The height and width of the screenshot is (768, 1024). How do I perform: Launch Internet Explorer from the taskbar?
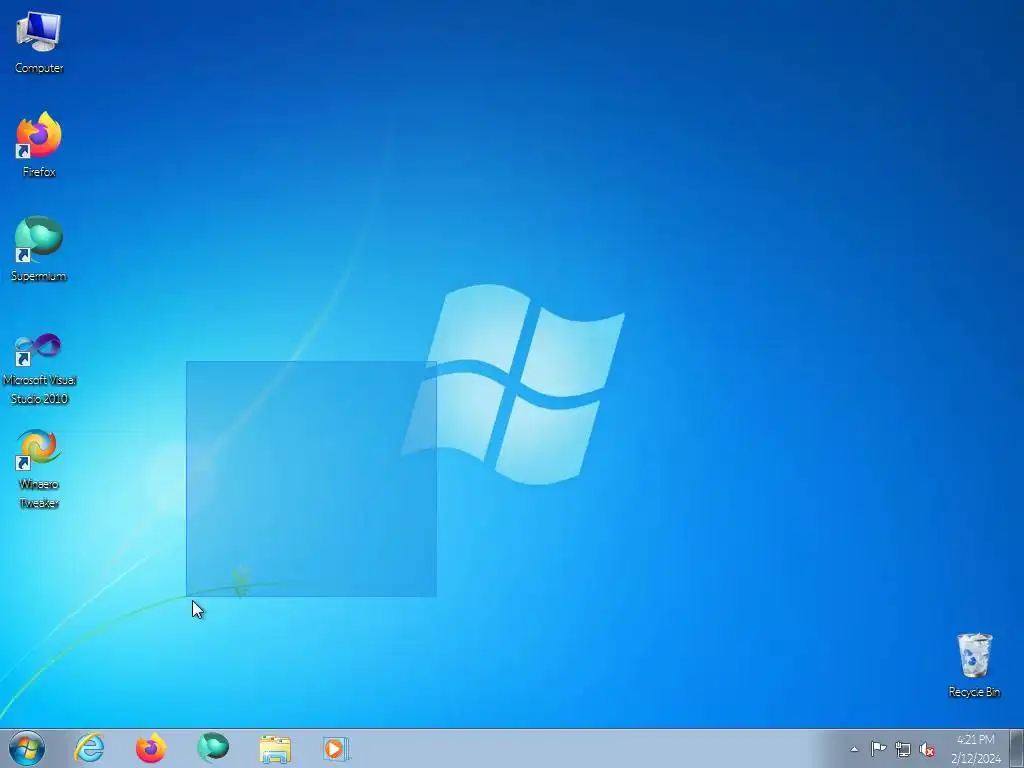[89, 748]
